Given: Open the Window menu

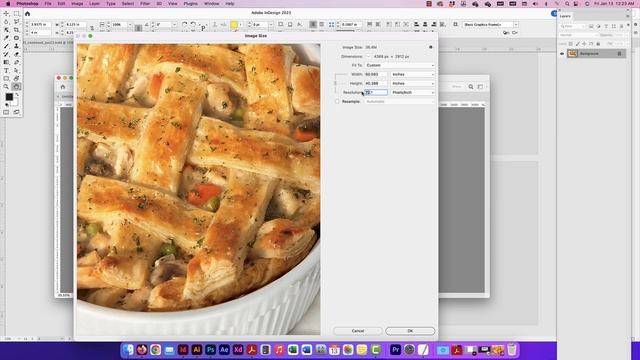Looking at the screenshot, I should pyautogui.click(x=211, y=4).
